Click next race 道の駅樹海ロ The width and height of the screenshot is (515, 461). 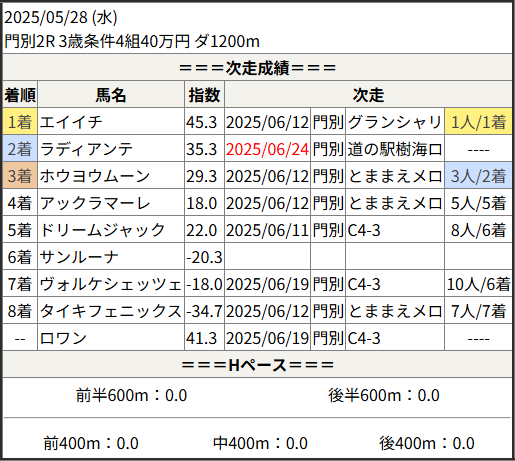(x=395, y=149)
